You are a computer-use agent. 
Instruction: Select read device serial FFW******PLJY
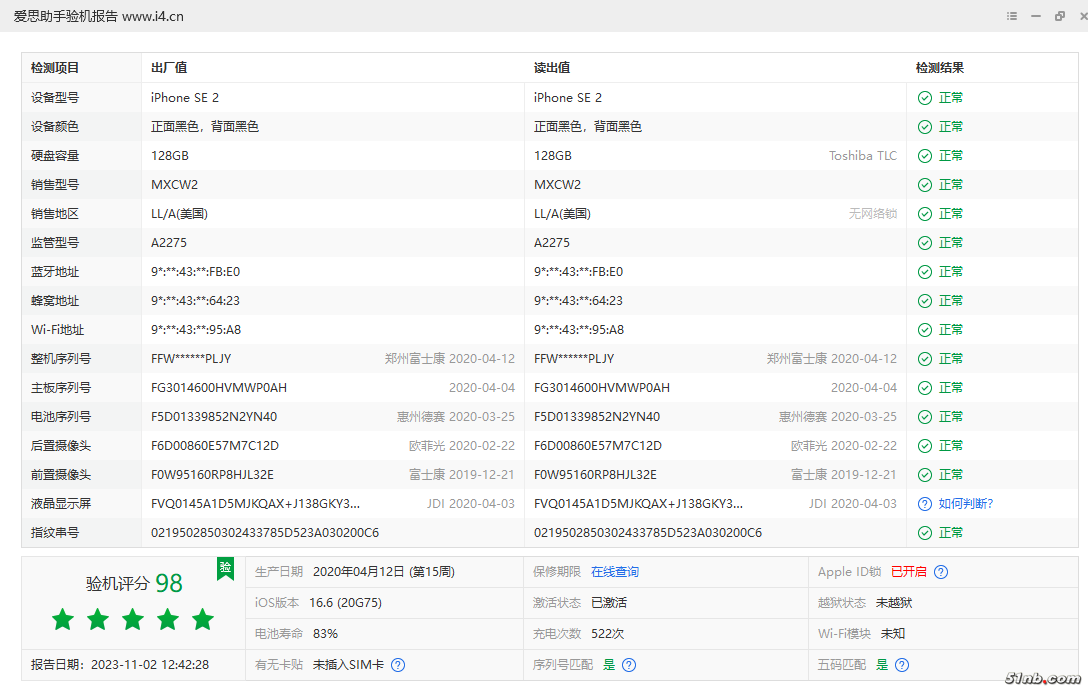click(574, 359)
